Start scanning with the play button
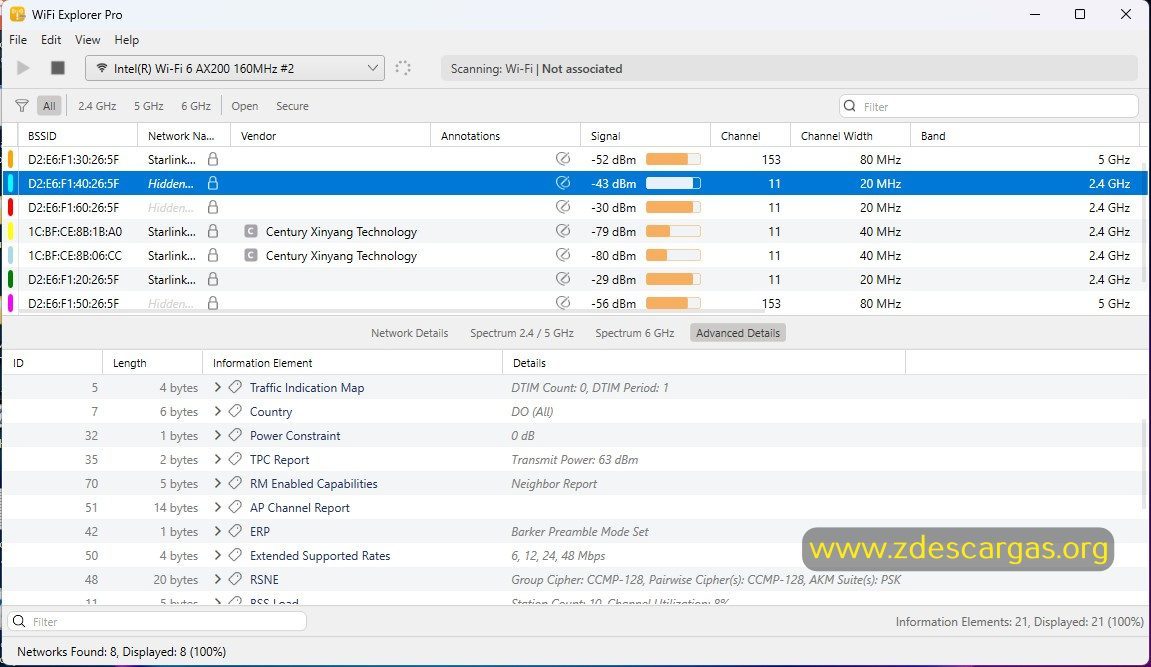The height and width of the screenshot is (667, 1151). [23, 68]
